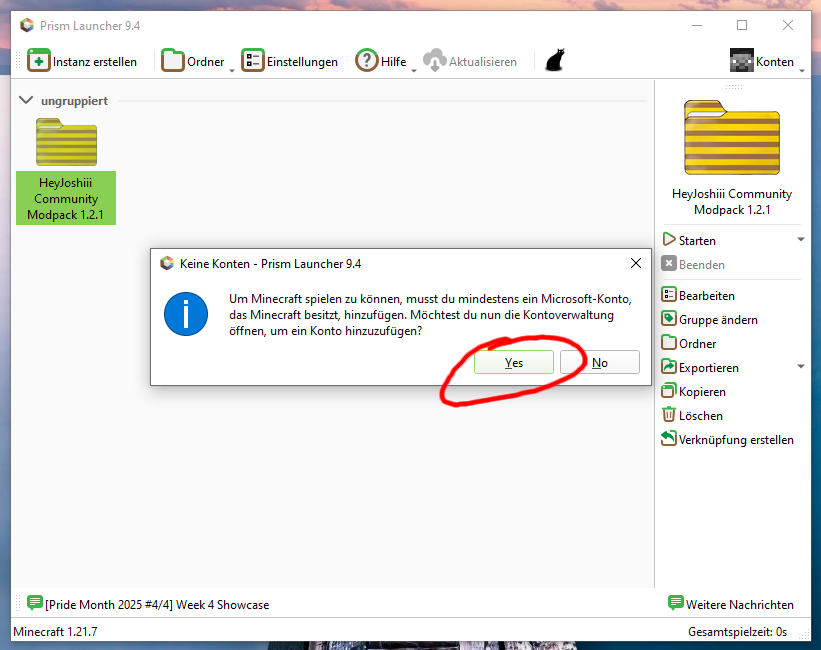Open the Konten account dropdown
This screenshot has height=650, width=821.
pos(766,61)
